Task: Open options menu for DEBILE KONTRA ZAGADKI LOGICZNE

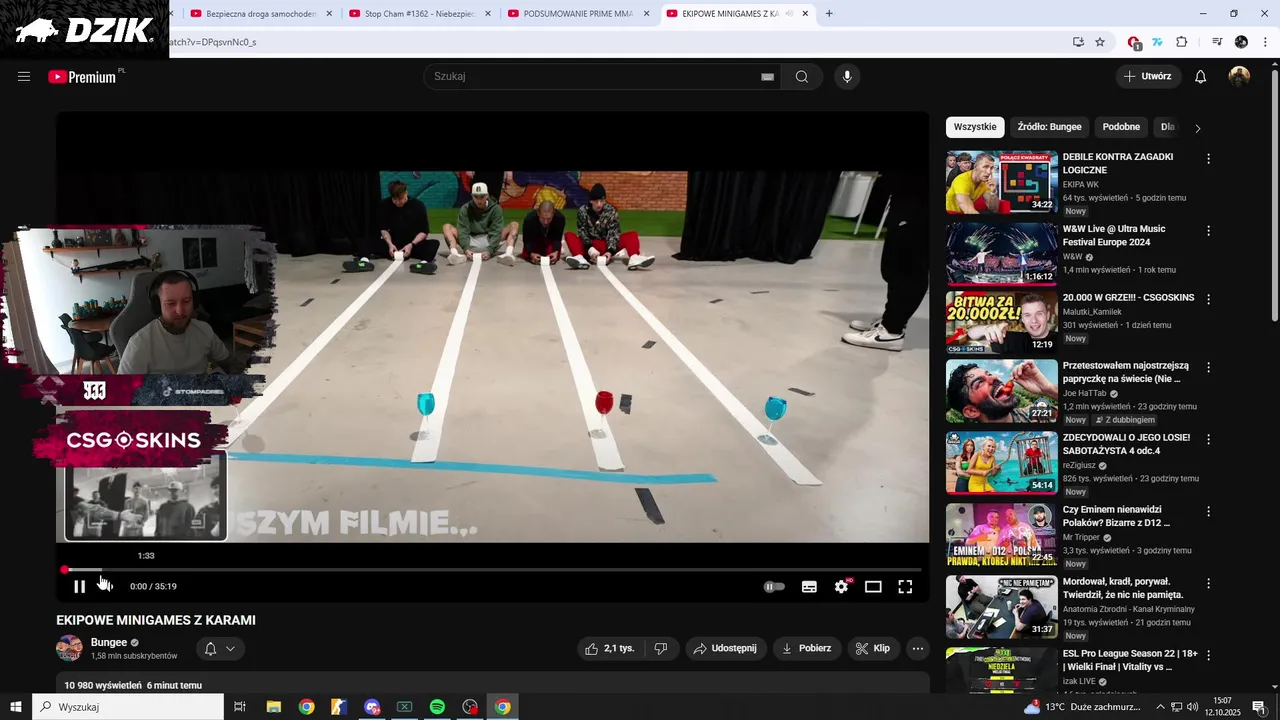Action: click(x=1208, y=159)
